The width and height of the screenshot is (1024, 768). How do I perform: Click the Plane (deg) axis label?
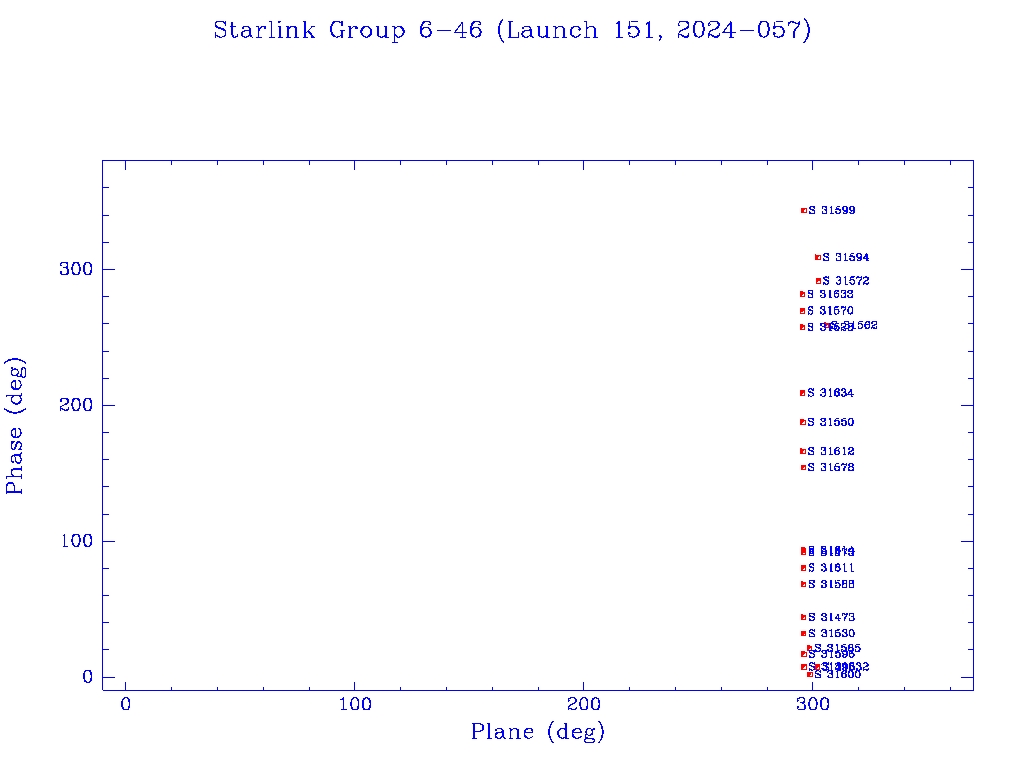538,732
